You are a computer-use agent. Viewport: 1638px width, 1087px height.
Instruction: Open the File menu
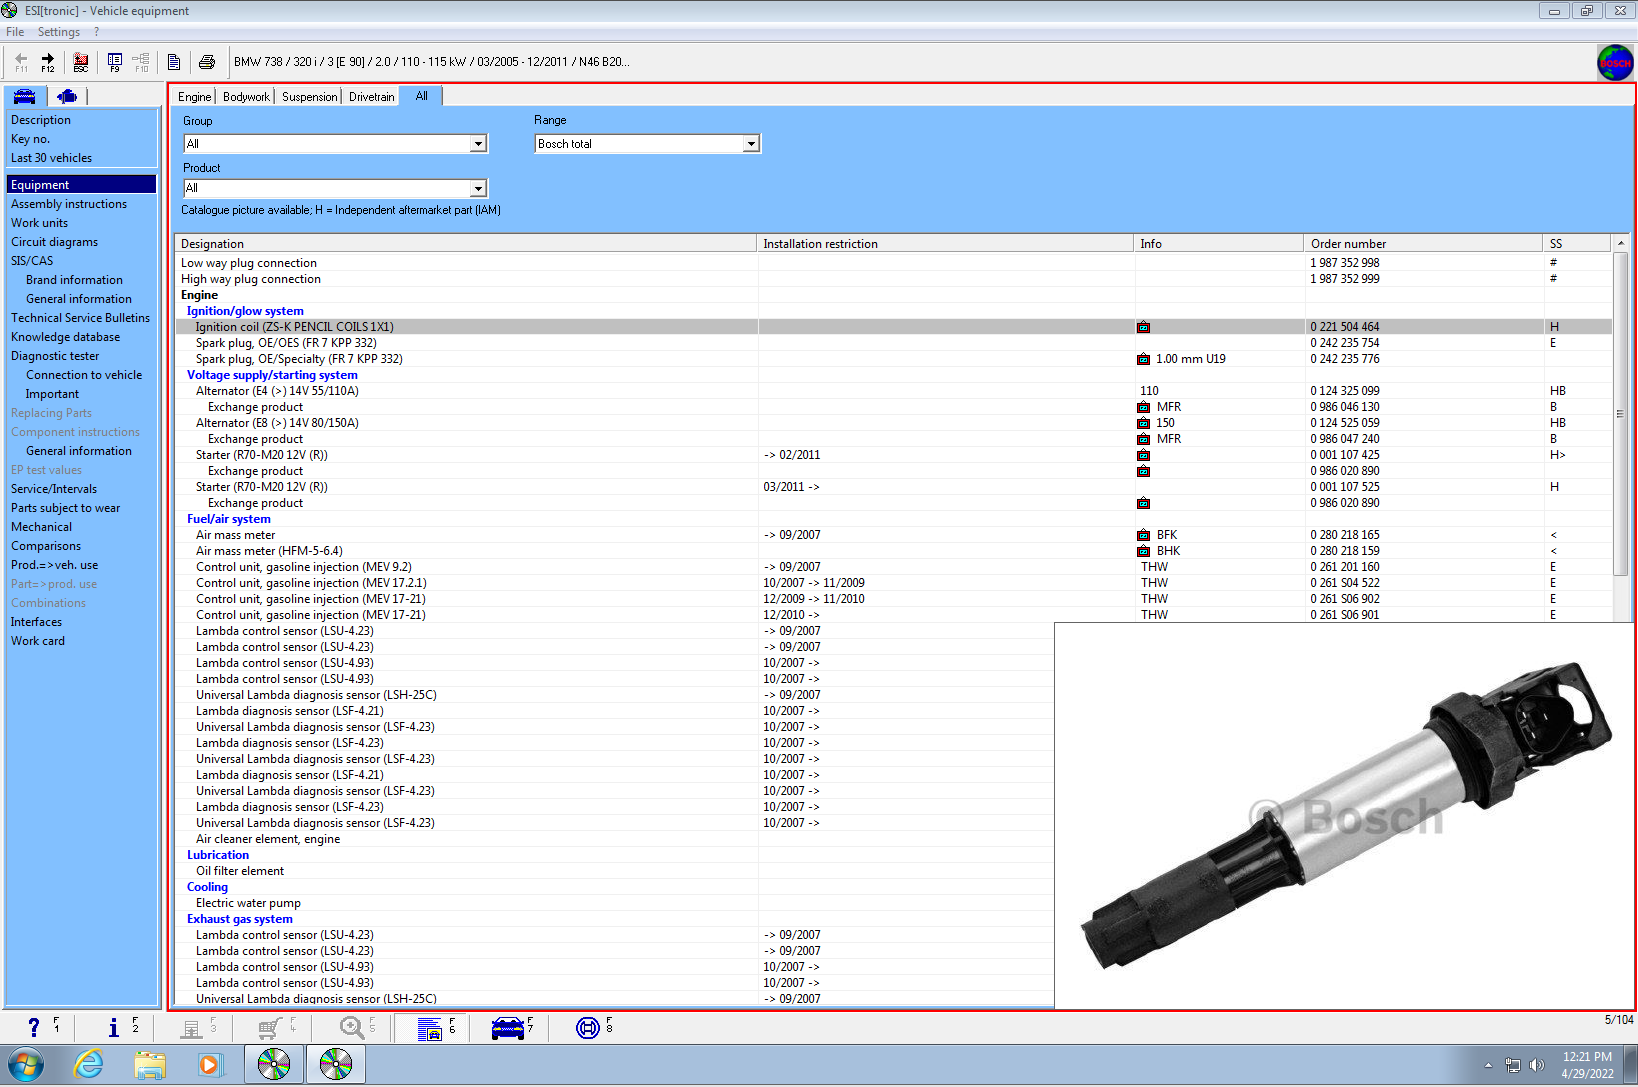(x=15, y=32)
